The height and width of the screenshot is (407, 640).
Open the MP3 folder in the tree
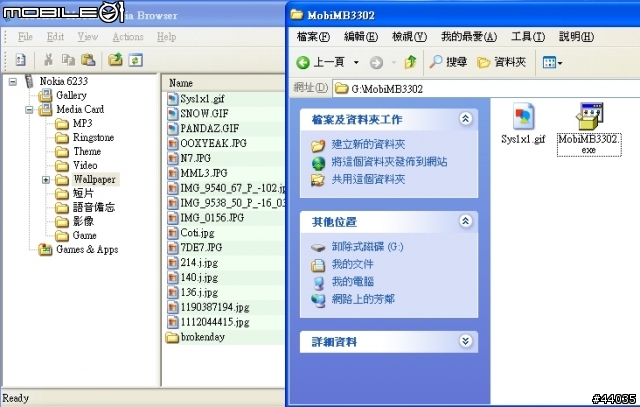(82, 123)
